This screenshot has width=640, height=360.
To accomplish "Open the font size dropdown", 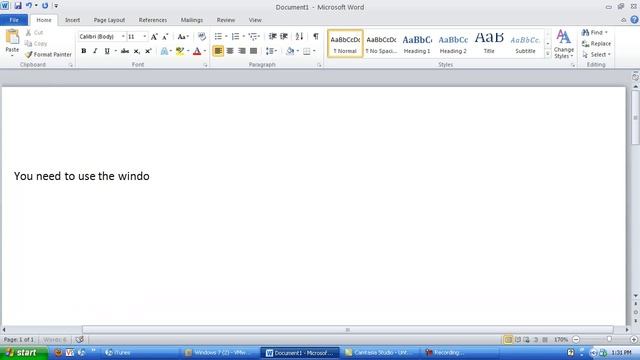I will tap(144, 37).
